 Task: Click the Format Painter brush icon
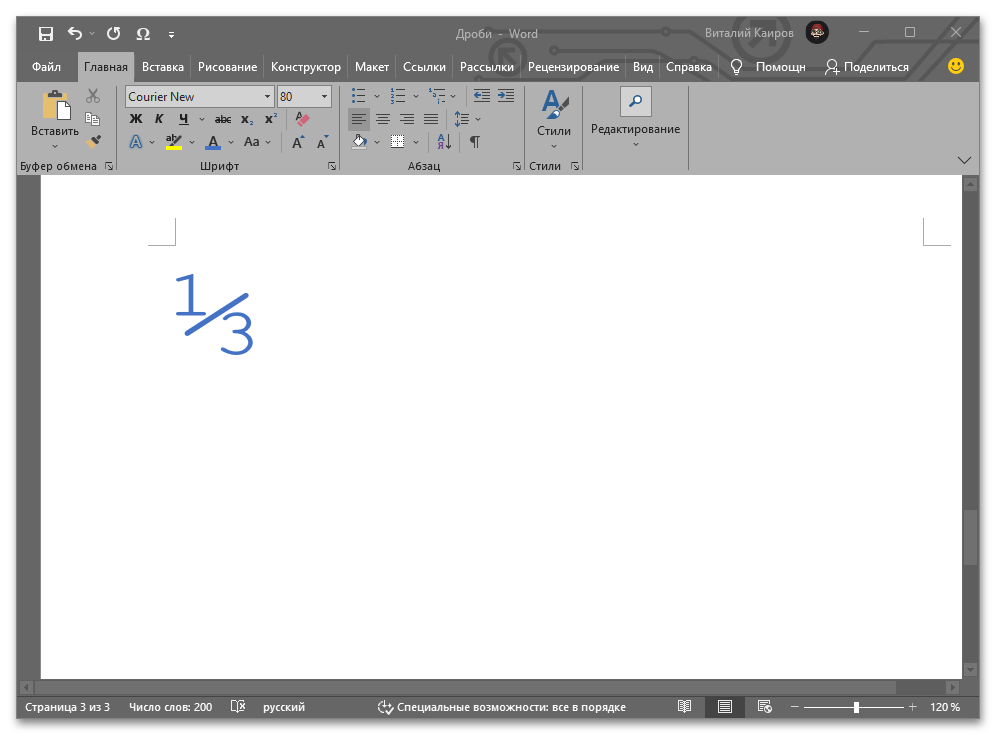pos(93,142)
